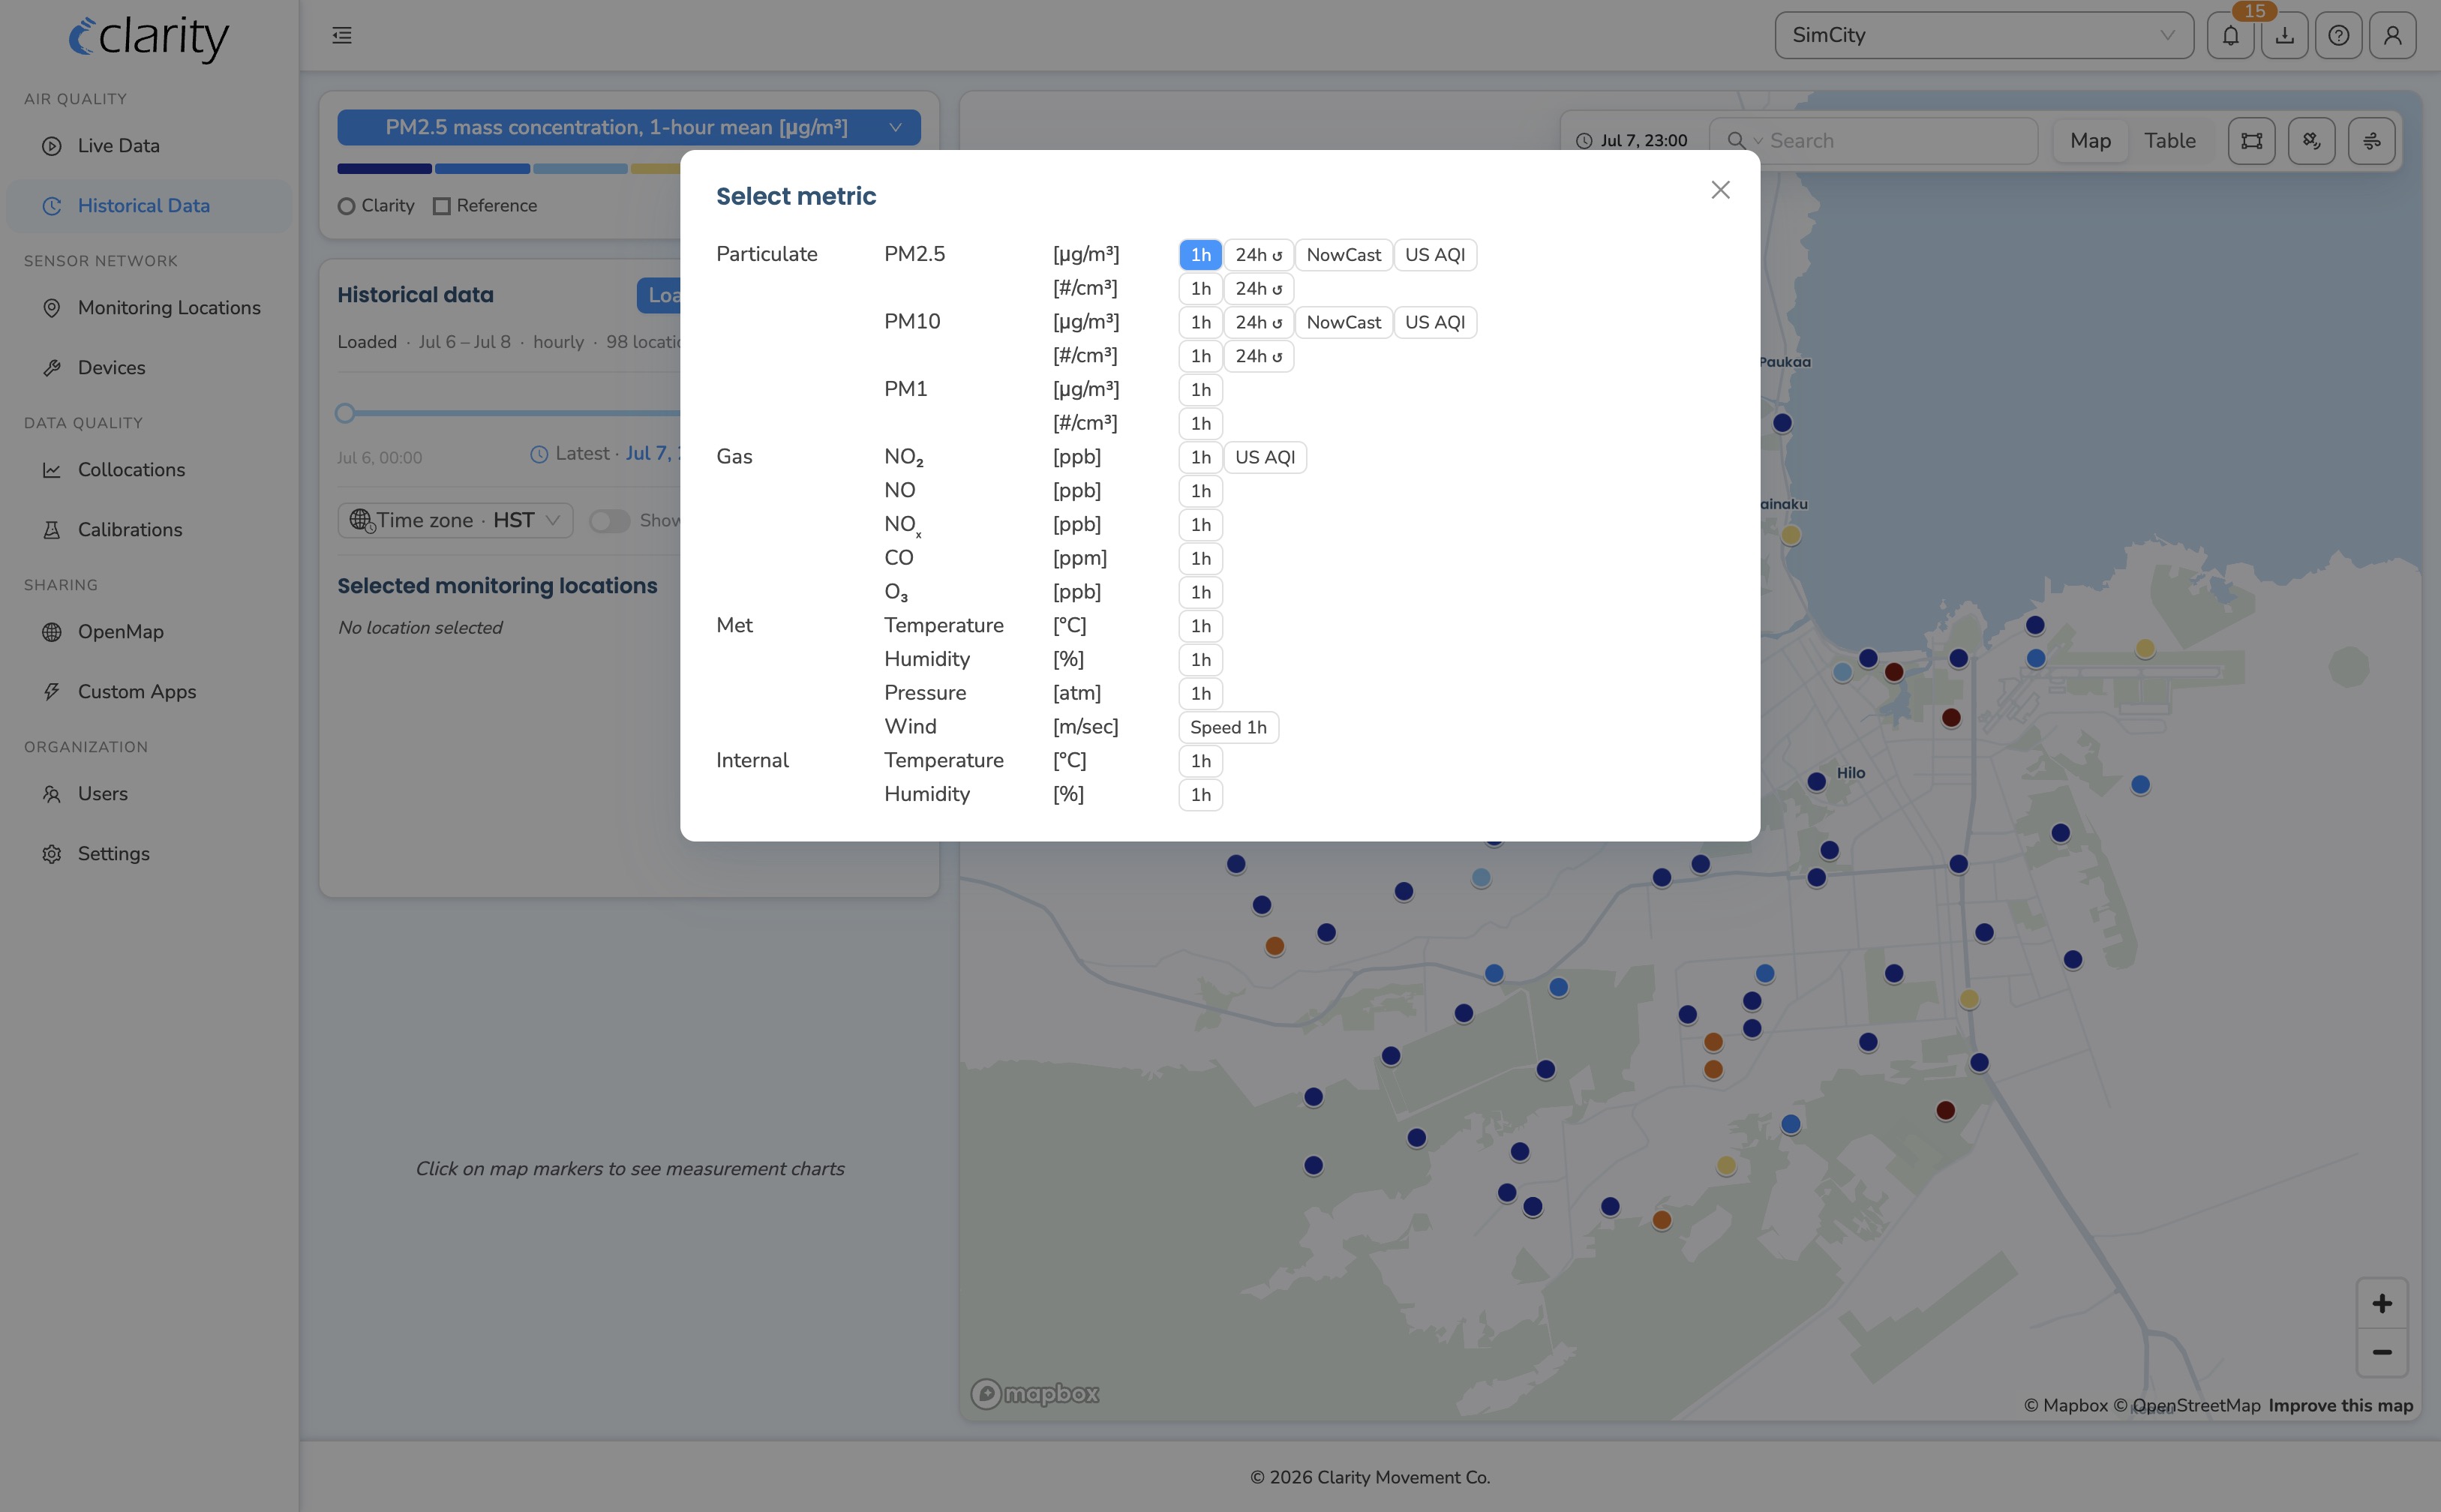Zoom in on the map with plus
The width and height of the screenshot is (2441, 1512).
click(x=2382, y=1304)
